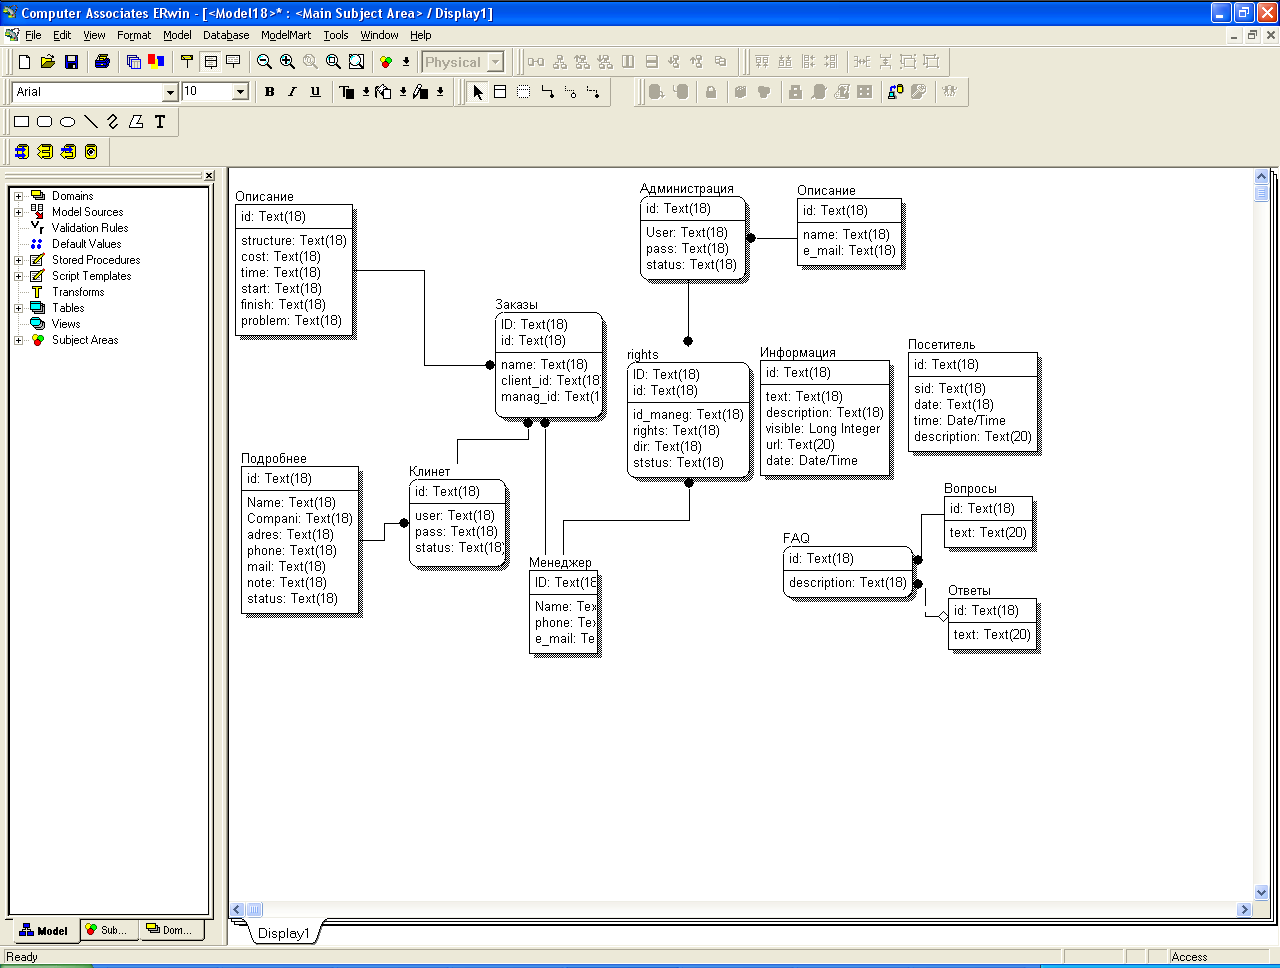Select the dashed view table tool
The height and width of the screenshot is (968, 1280).
click(523, 92)
